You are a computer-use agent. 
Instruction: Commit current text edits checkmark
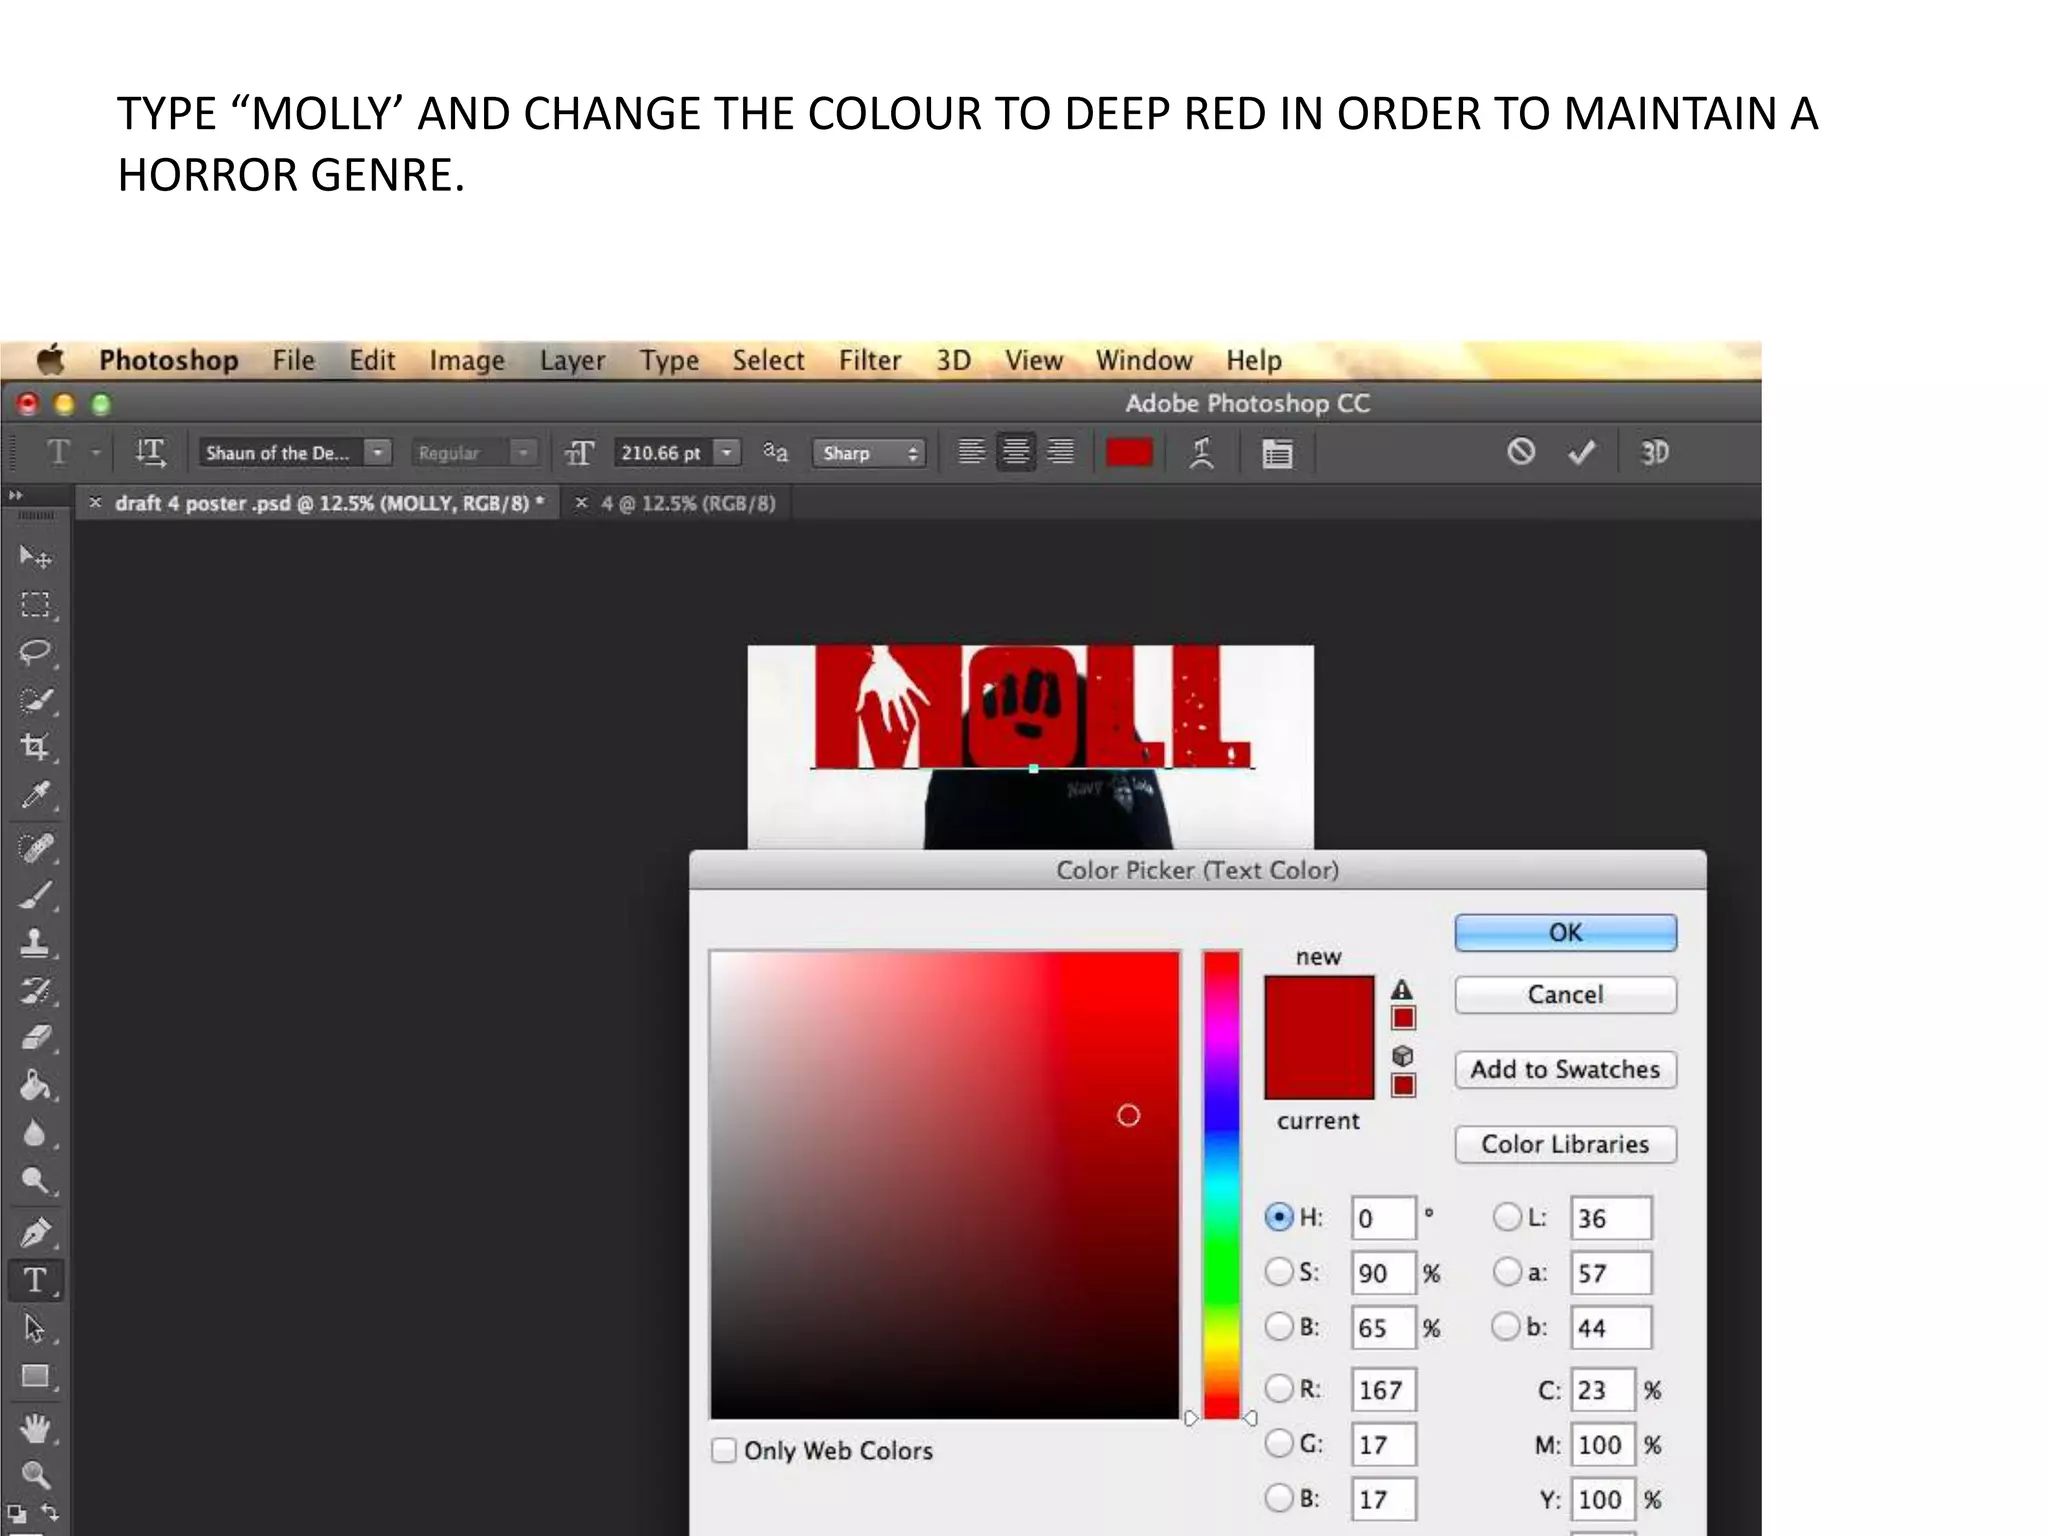1581,453
